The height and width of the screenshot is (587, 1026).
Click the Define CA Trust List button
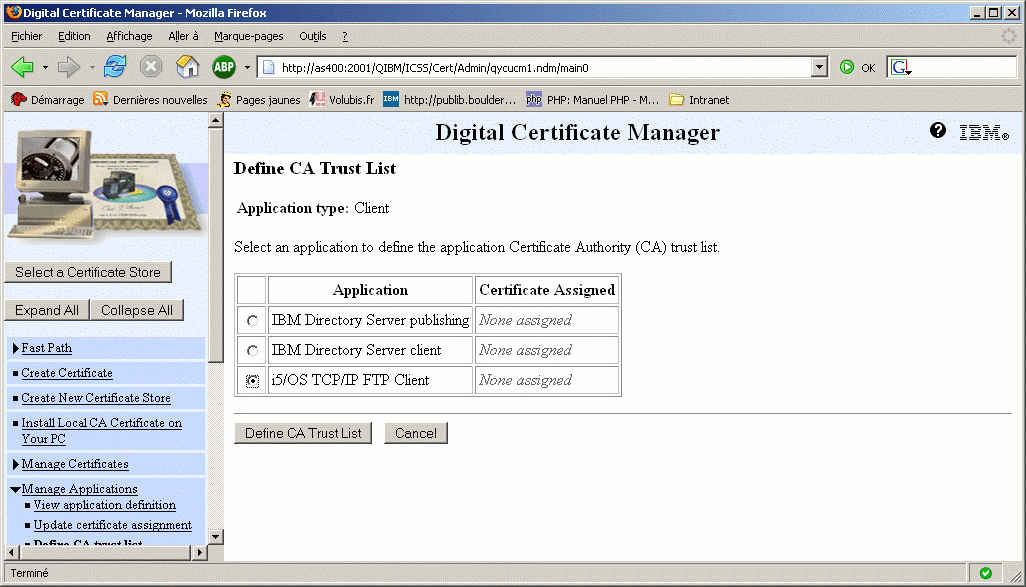[303, 433]
